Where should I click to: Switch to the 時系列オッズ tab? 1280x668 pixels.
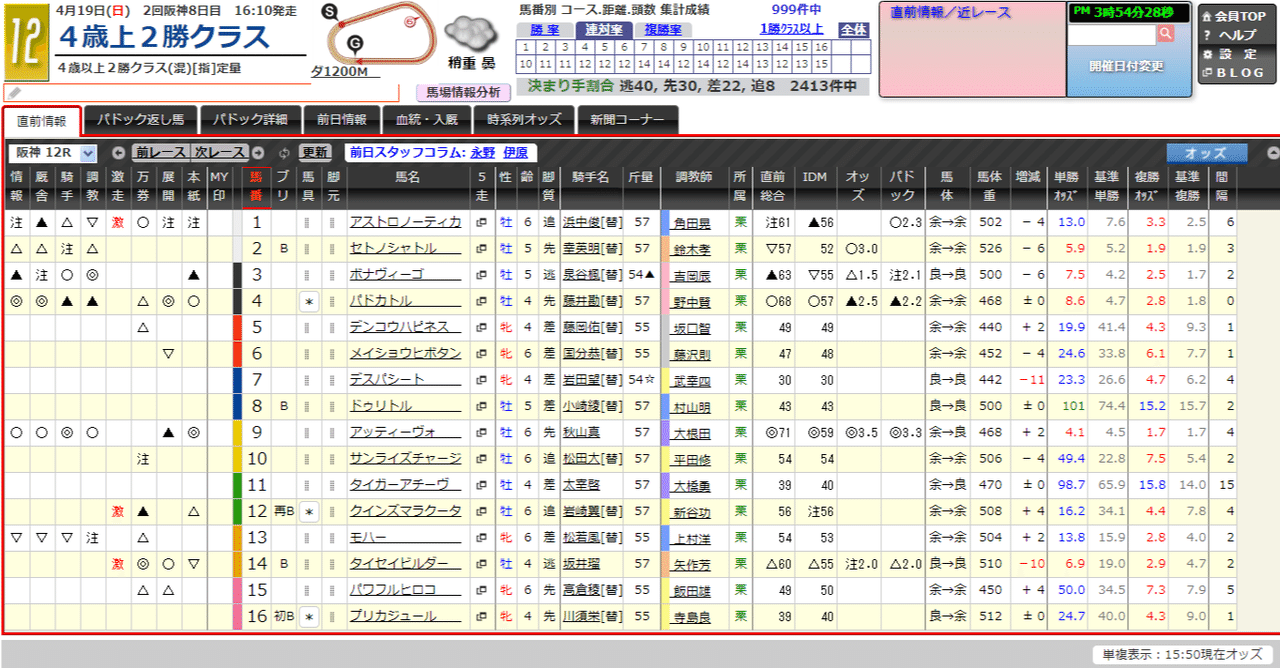524,118
